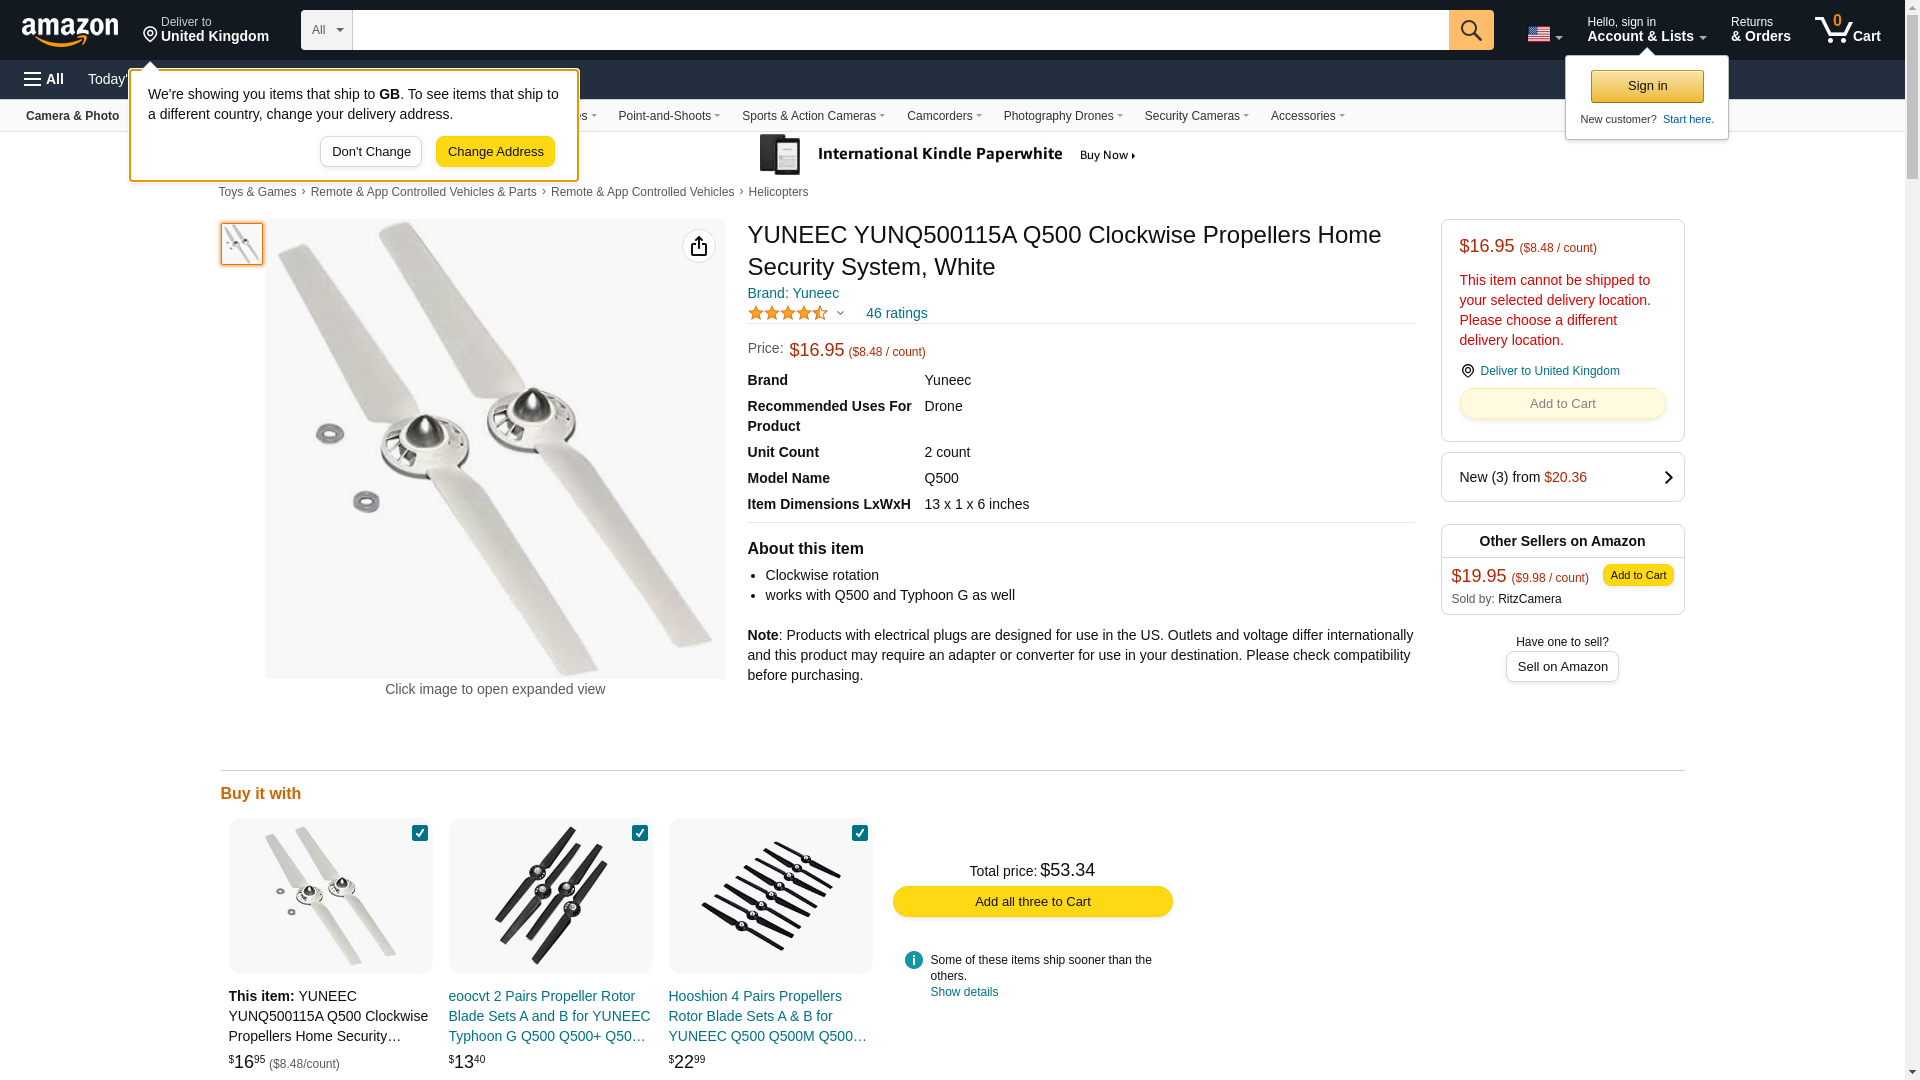Uncheck the first Buy it with item checkbox
1920x1080 pixels.
419,833
